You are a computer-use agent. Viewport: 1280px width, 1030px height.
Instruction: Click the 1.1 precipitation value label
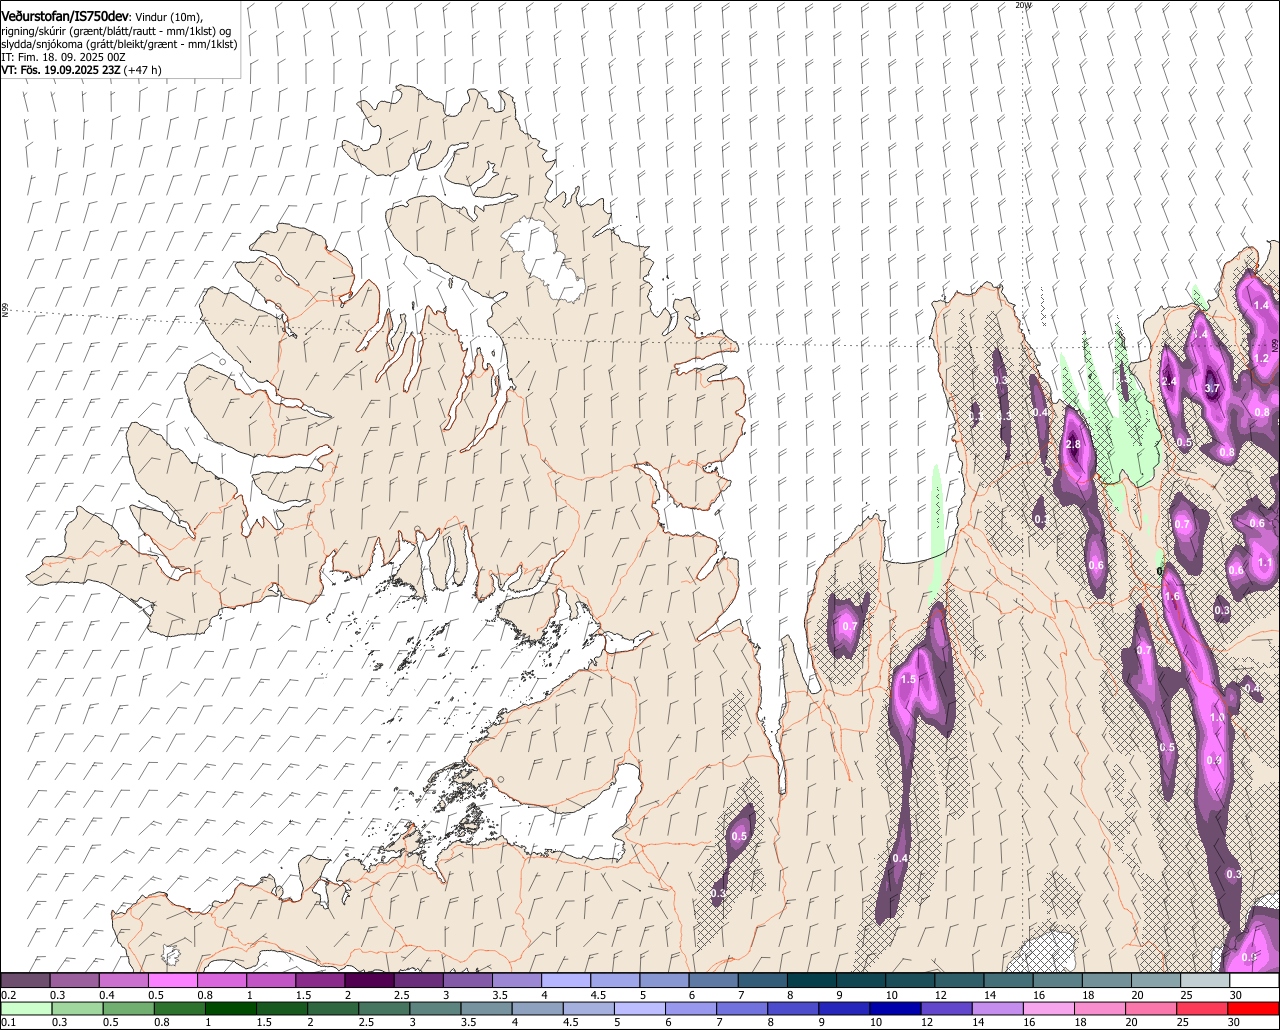point(1265,562)
